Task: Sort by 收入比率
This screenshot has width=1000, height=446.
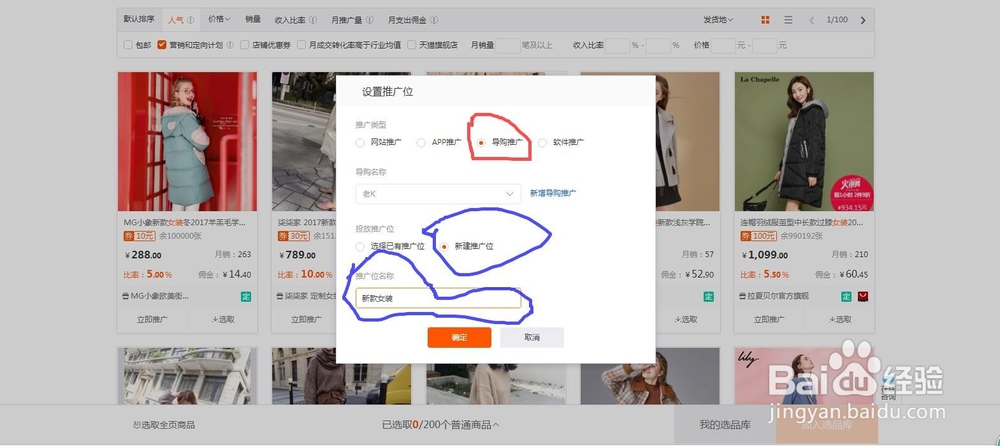Action: click(290, 20)
